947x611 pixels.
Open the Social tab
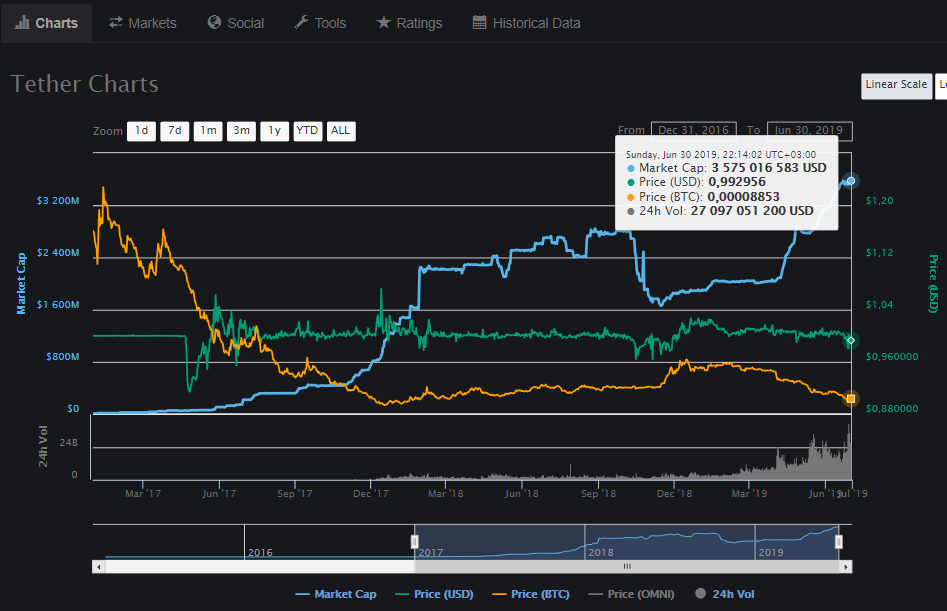[x=236, y=23]
